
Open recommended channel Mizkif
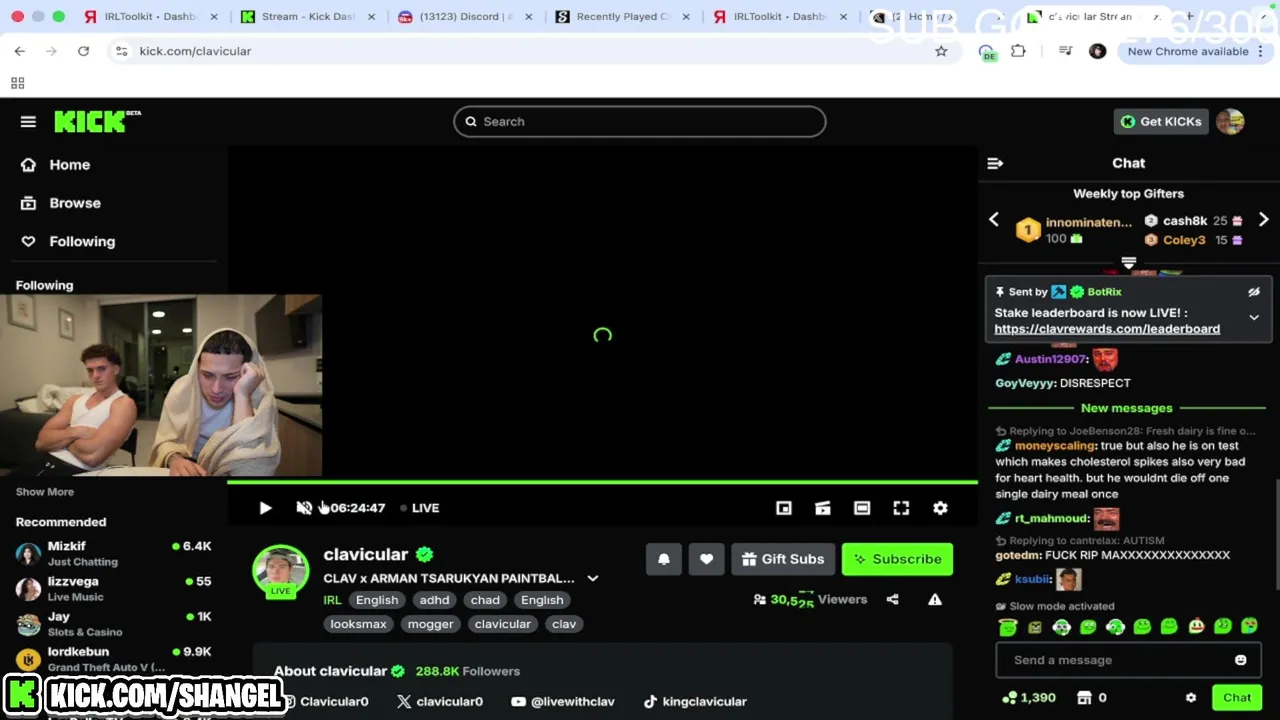point(113,553)
